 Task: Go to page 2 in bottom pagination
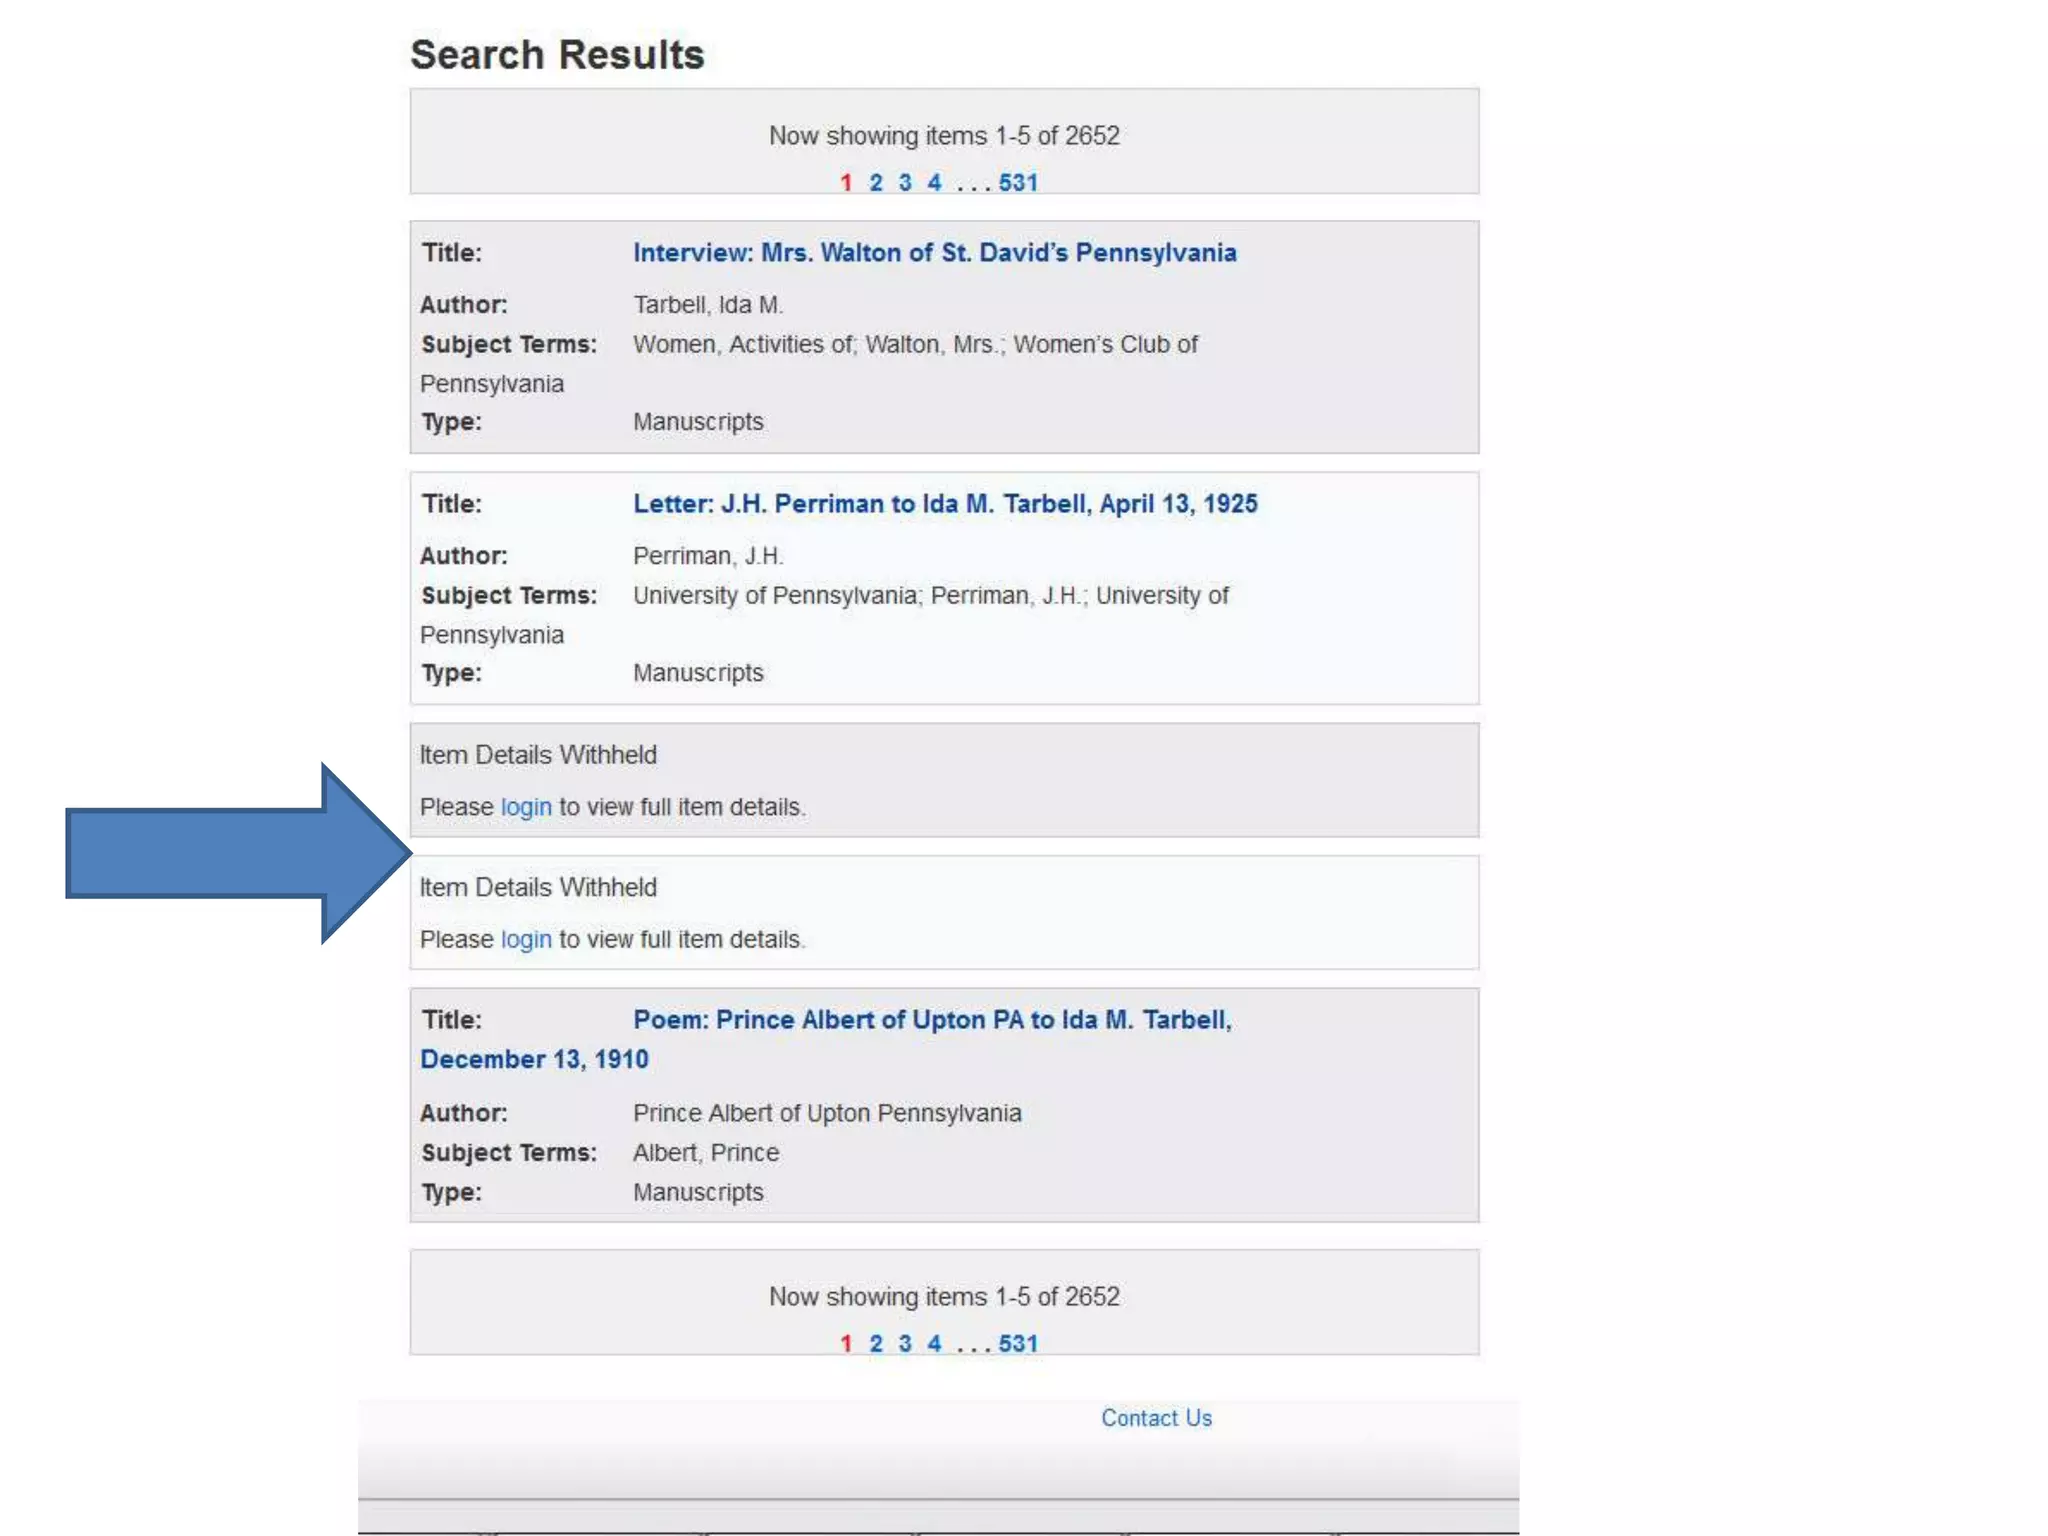click(x=875, y=1344)
